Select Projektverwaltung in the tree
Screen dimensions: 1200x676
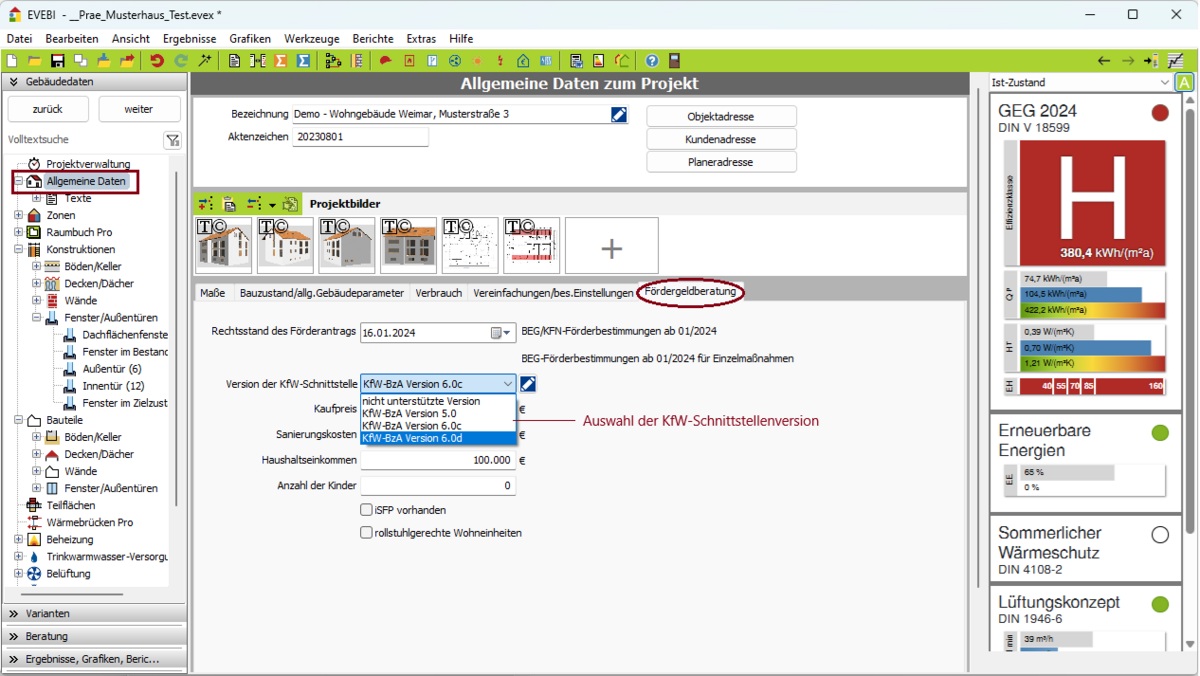click(x=88, y=164)
